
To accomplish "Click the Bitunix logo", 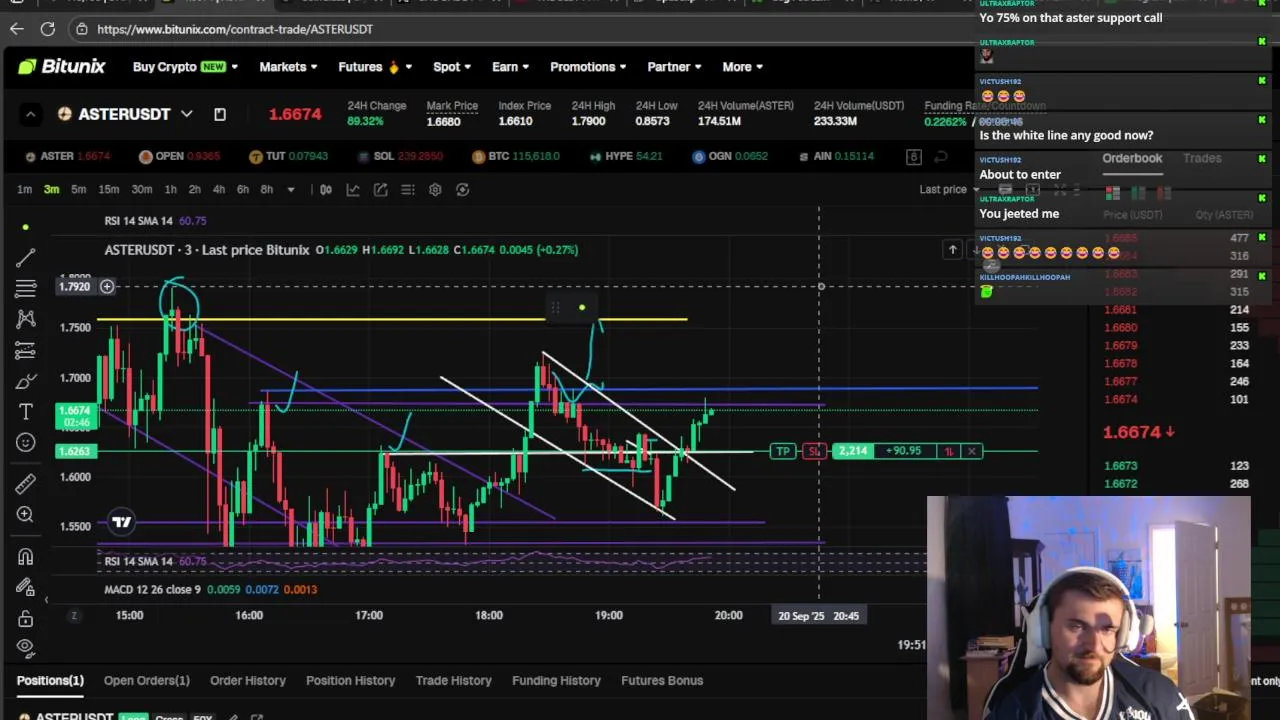I will (x=61, y=66).
